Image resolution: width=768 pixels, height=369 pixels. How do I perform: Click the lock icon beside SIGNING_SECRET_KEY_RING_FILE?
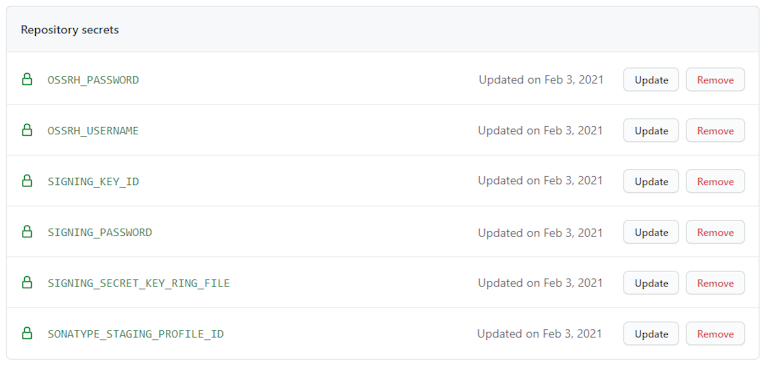coord(27,283)
